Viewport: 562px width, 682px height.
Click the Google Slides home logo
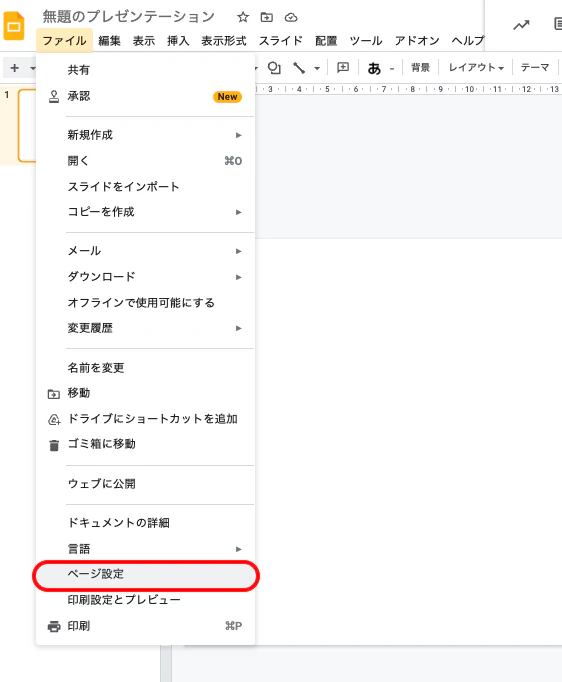[13, 26]
